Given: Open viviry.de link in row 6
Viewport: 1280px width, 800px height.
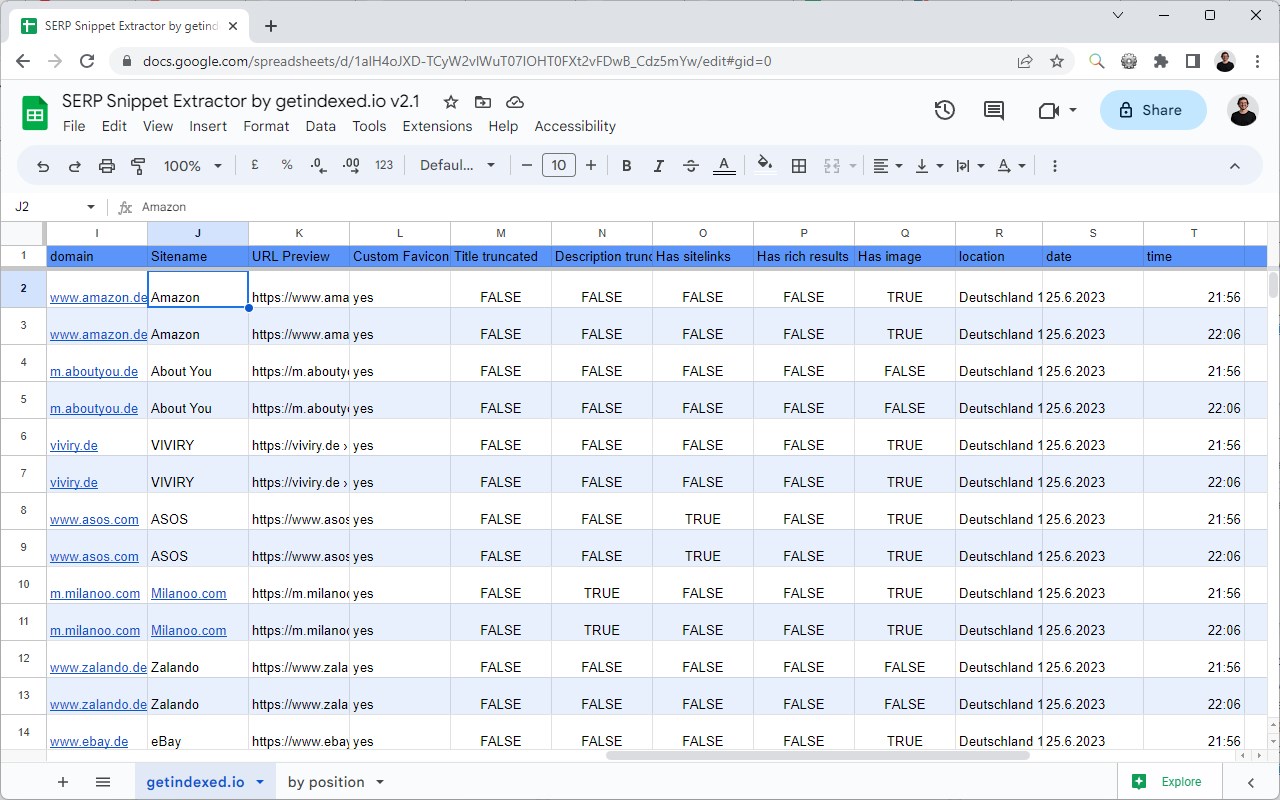Looking at the screenshot, I should pyautogui.click(x=74, y=445).
